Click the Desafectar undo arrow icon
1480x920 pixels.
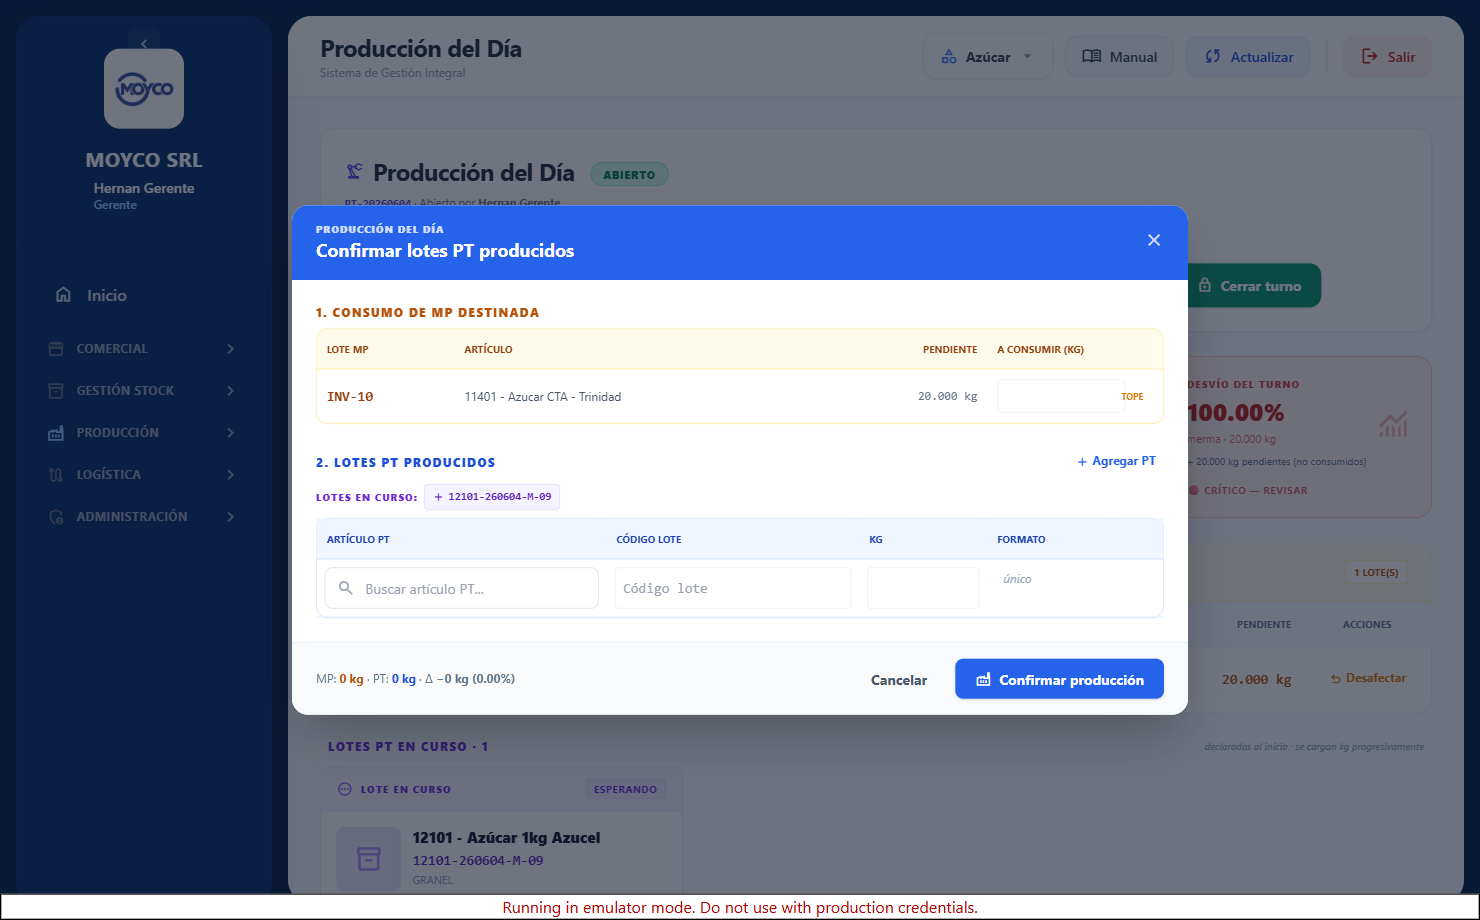[1335, 678]
